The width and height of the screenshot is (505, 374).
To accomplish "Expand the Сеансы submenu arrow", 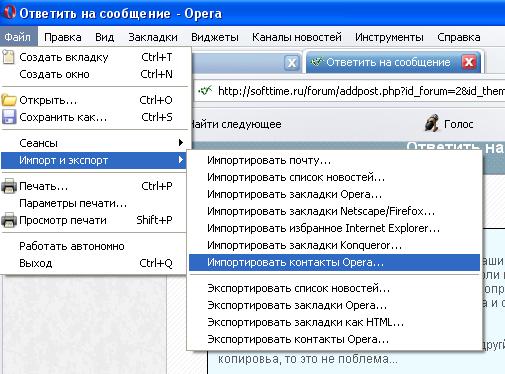I will coord(181,143).
